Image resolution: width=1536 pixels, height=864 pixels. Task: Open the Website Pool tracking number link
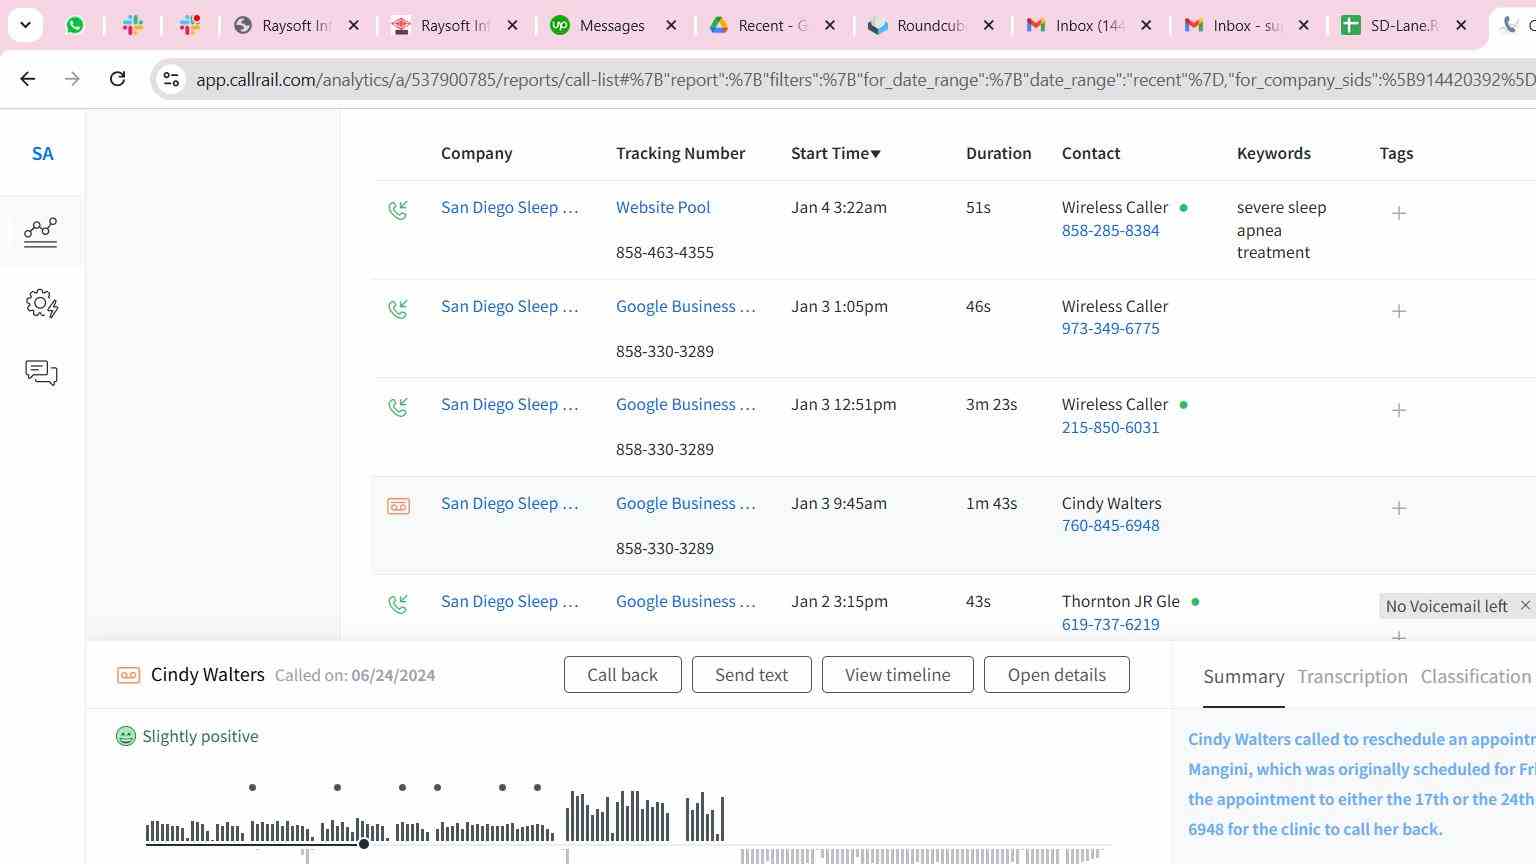click(663, 208)
